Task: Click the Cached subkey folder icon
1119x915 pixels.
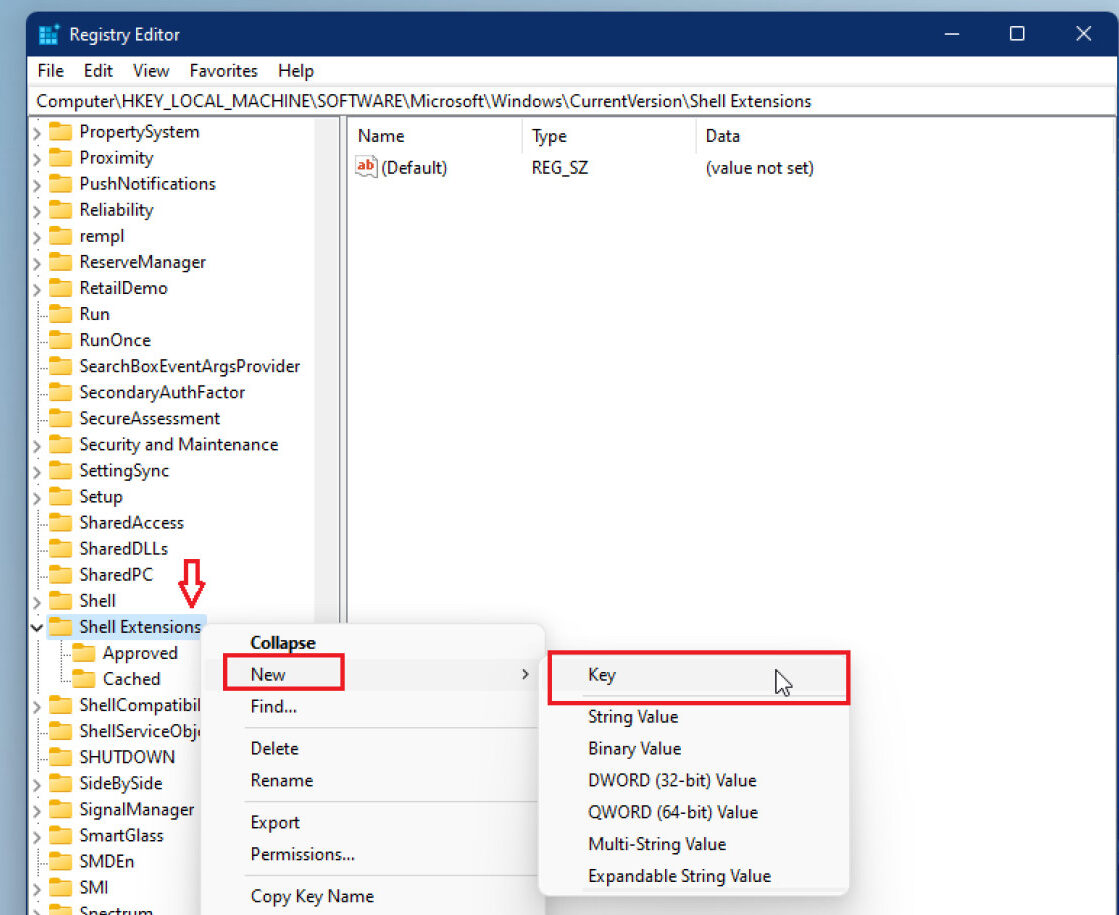Action: (x=84, y=679)
